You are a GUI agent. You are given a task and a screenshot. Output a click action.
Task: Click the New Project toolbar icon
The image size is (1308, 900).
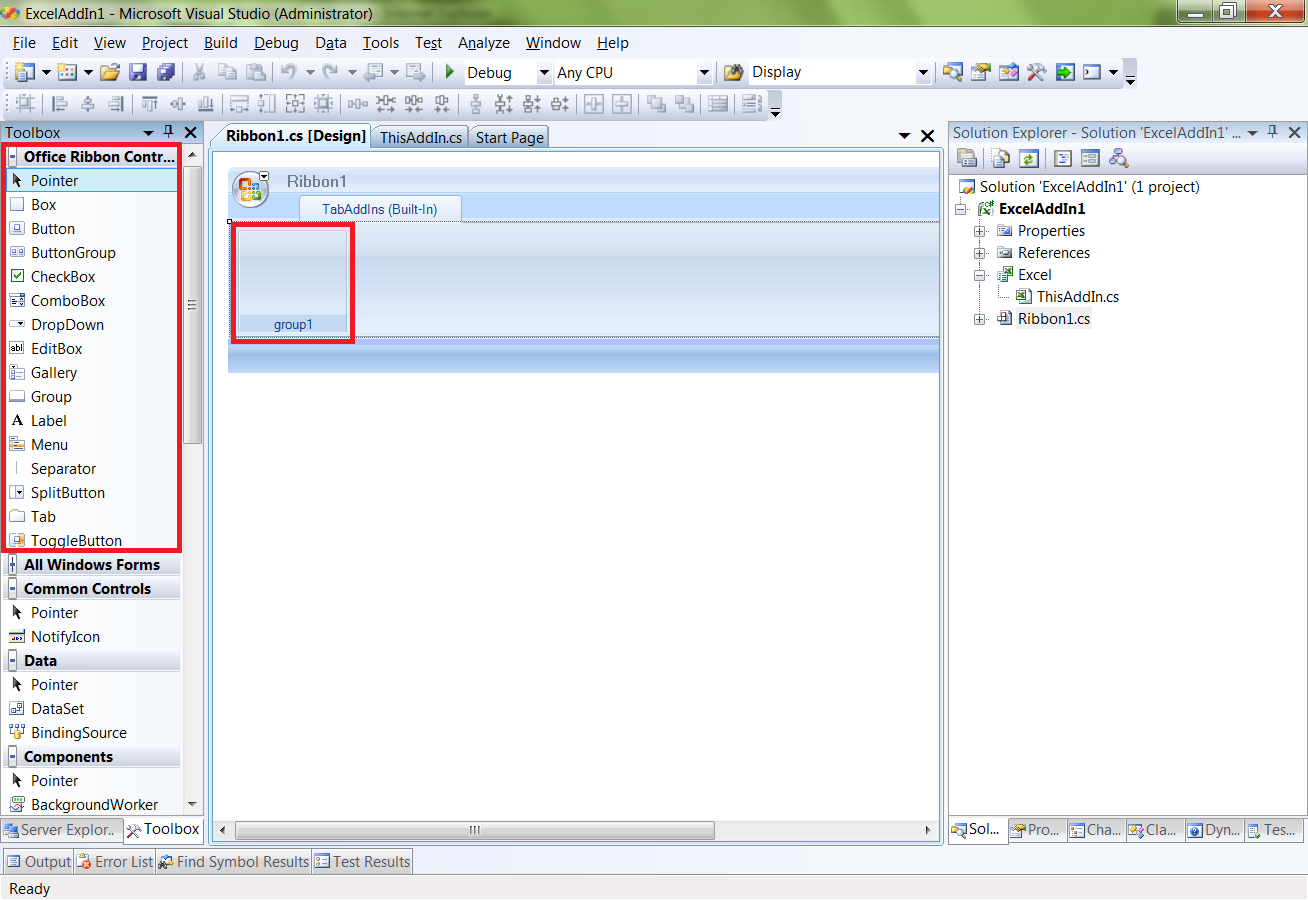tap(24, 72)
